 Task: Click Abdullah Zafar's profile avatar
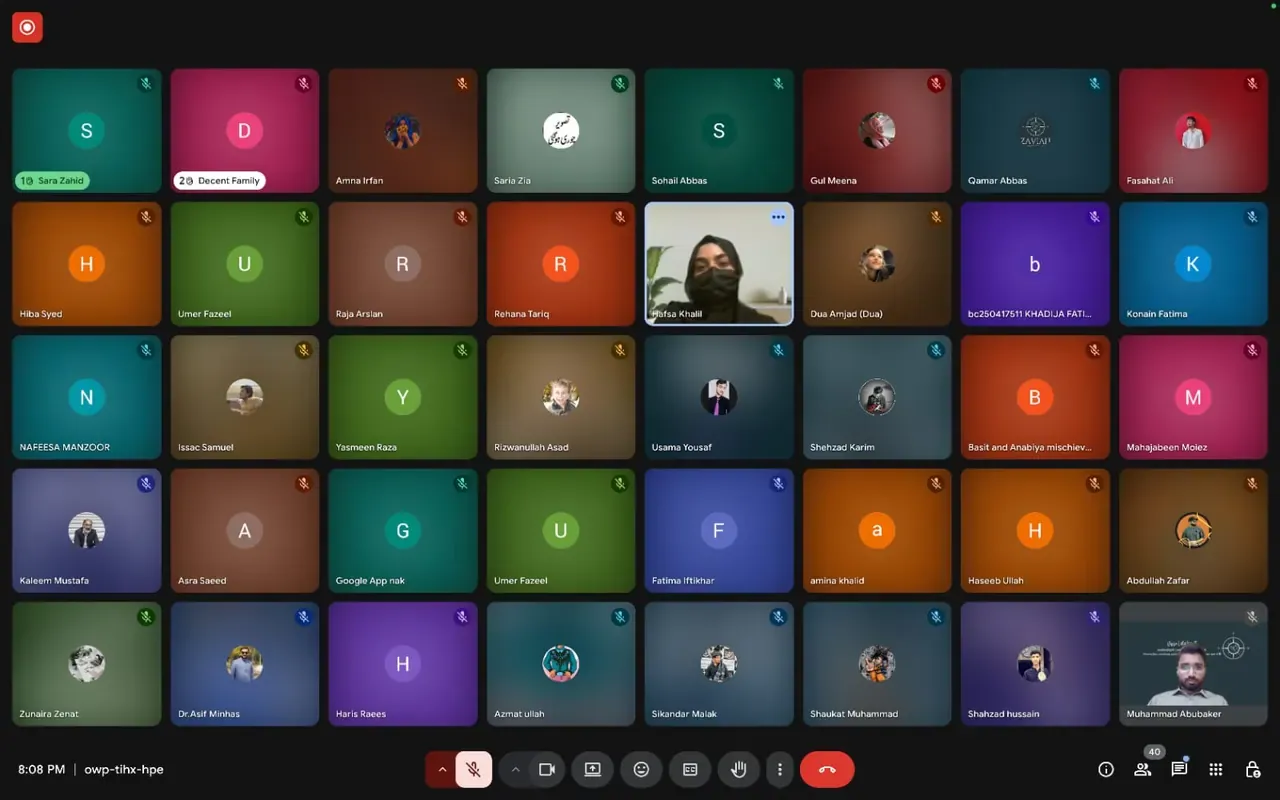pos(1192,530)
